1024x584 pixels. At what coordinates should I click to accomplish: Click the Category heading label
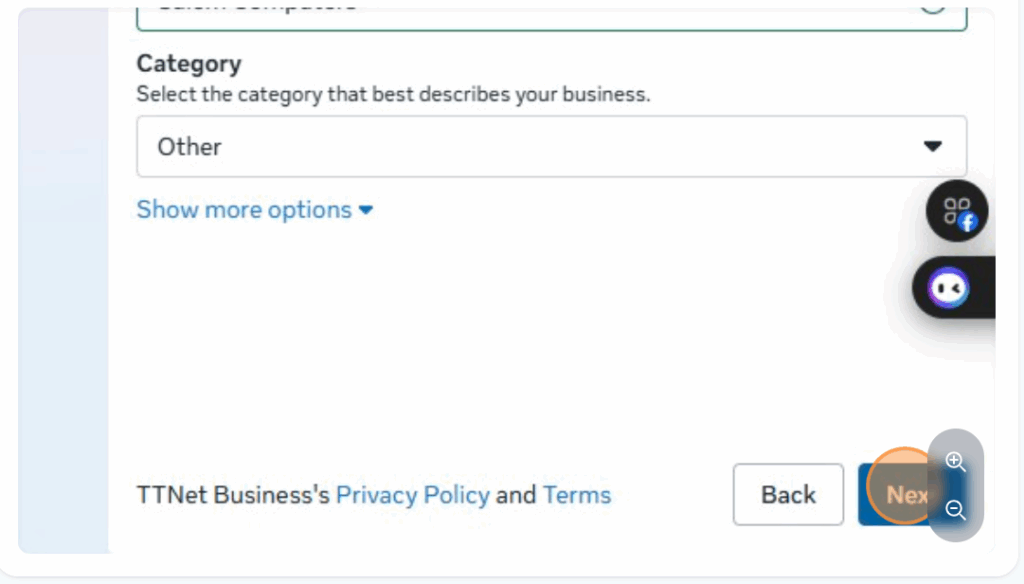tap(189, 64)
